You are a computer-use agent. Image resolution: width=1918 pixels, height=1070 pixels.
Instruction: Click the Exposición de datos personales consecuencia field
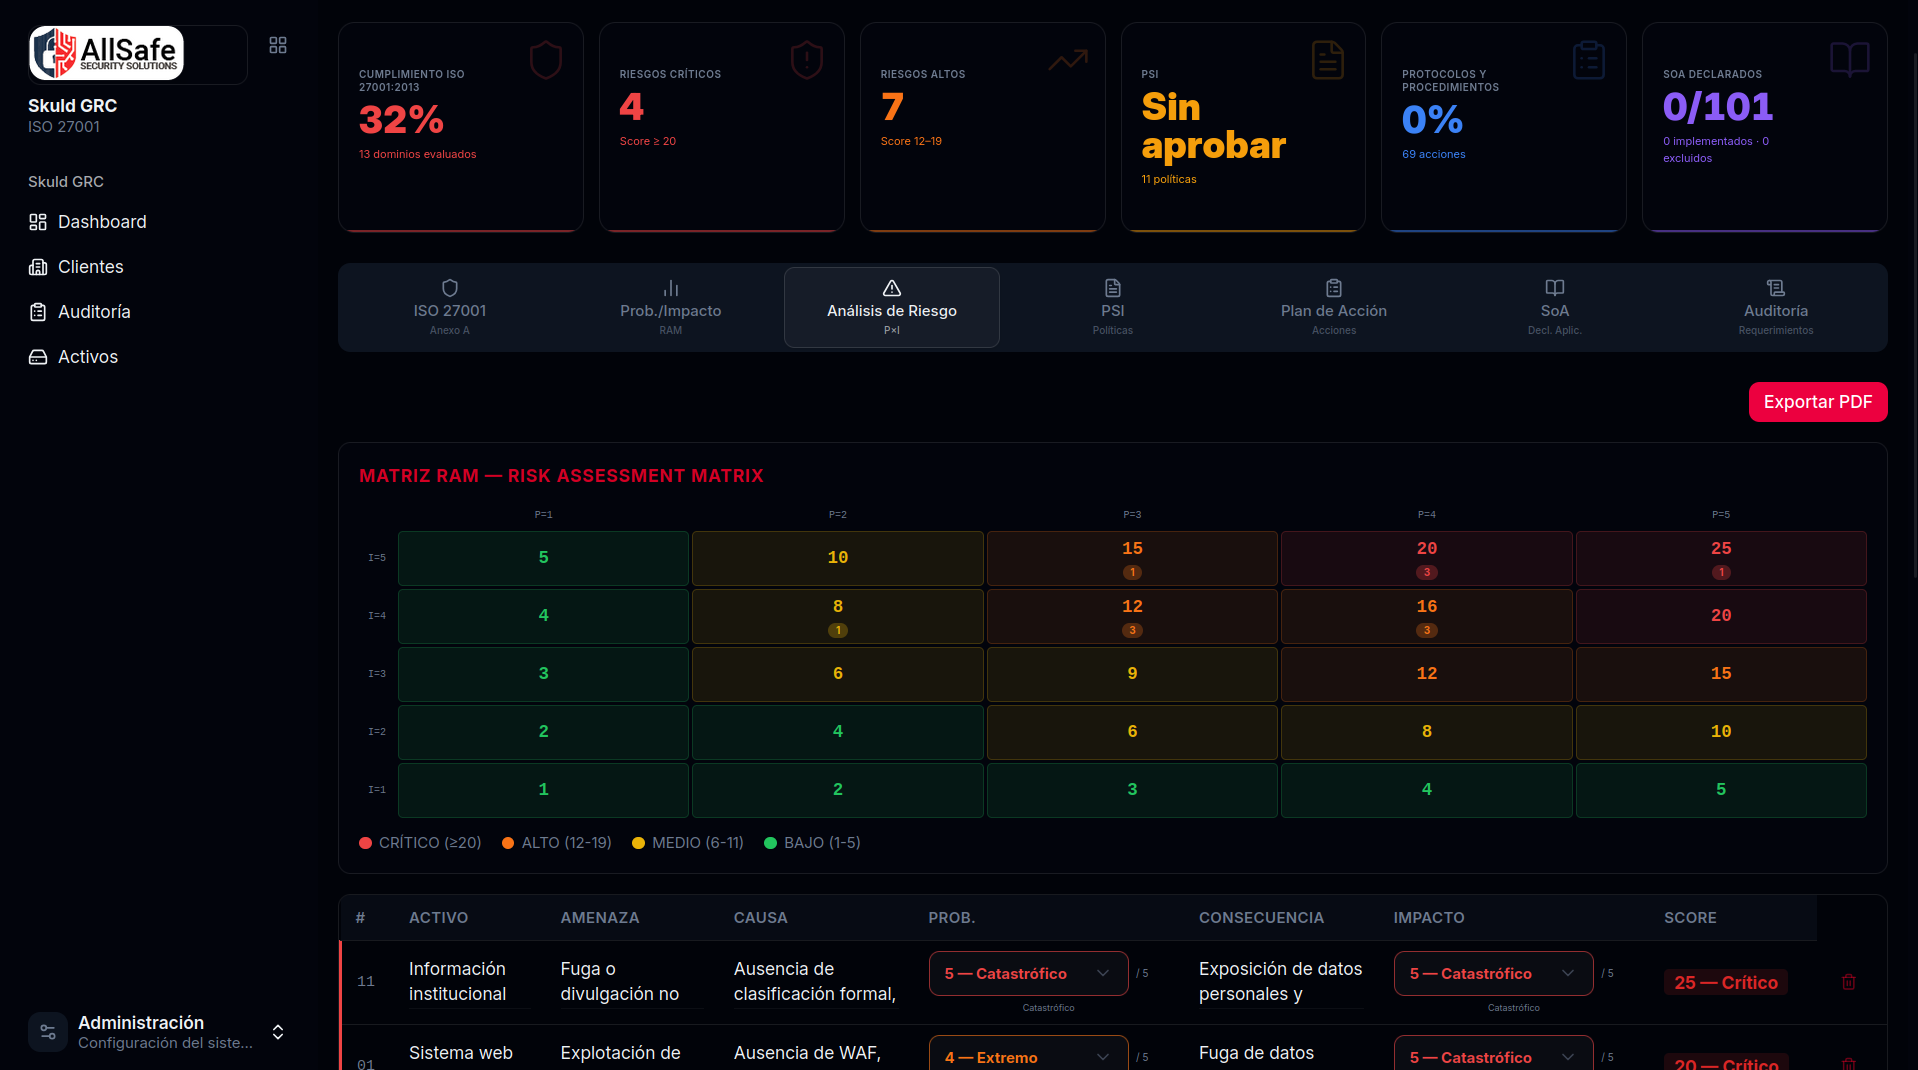1282,982
